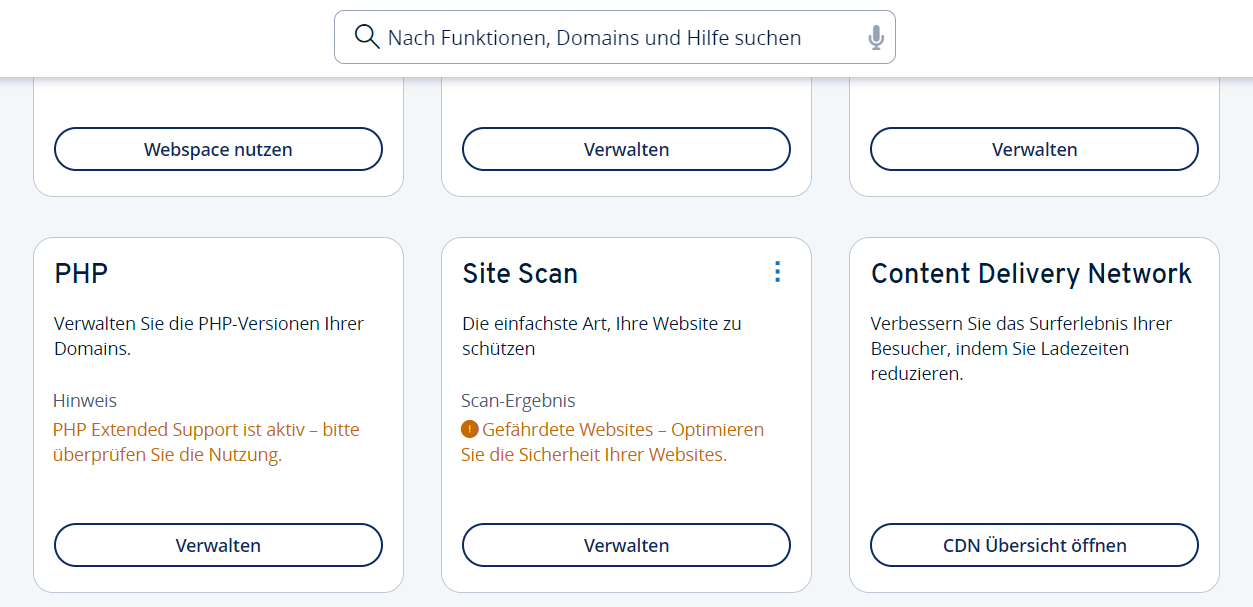The width and height of the screenshot is (1253, 607).
Task: Click 'Die einfachste Art' Site Scan description
Action: click(601, 336)
